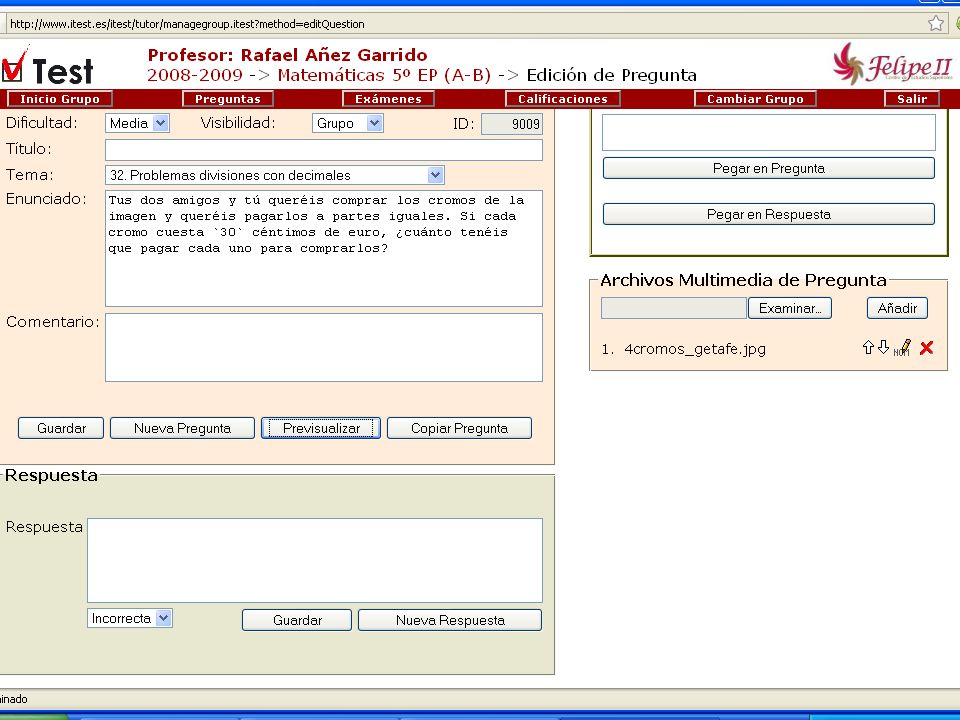Open the Incorrecta answer type dropdown
The image size is (960, 720).
pyautogui.click(x=130, y=618)
